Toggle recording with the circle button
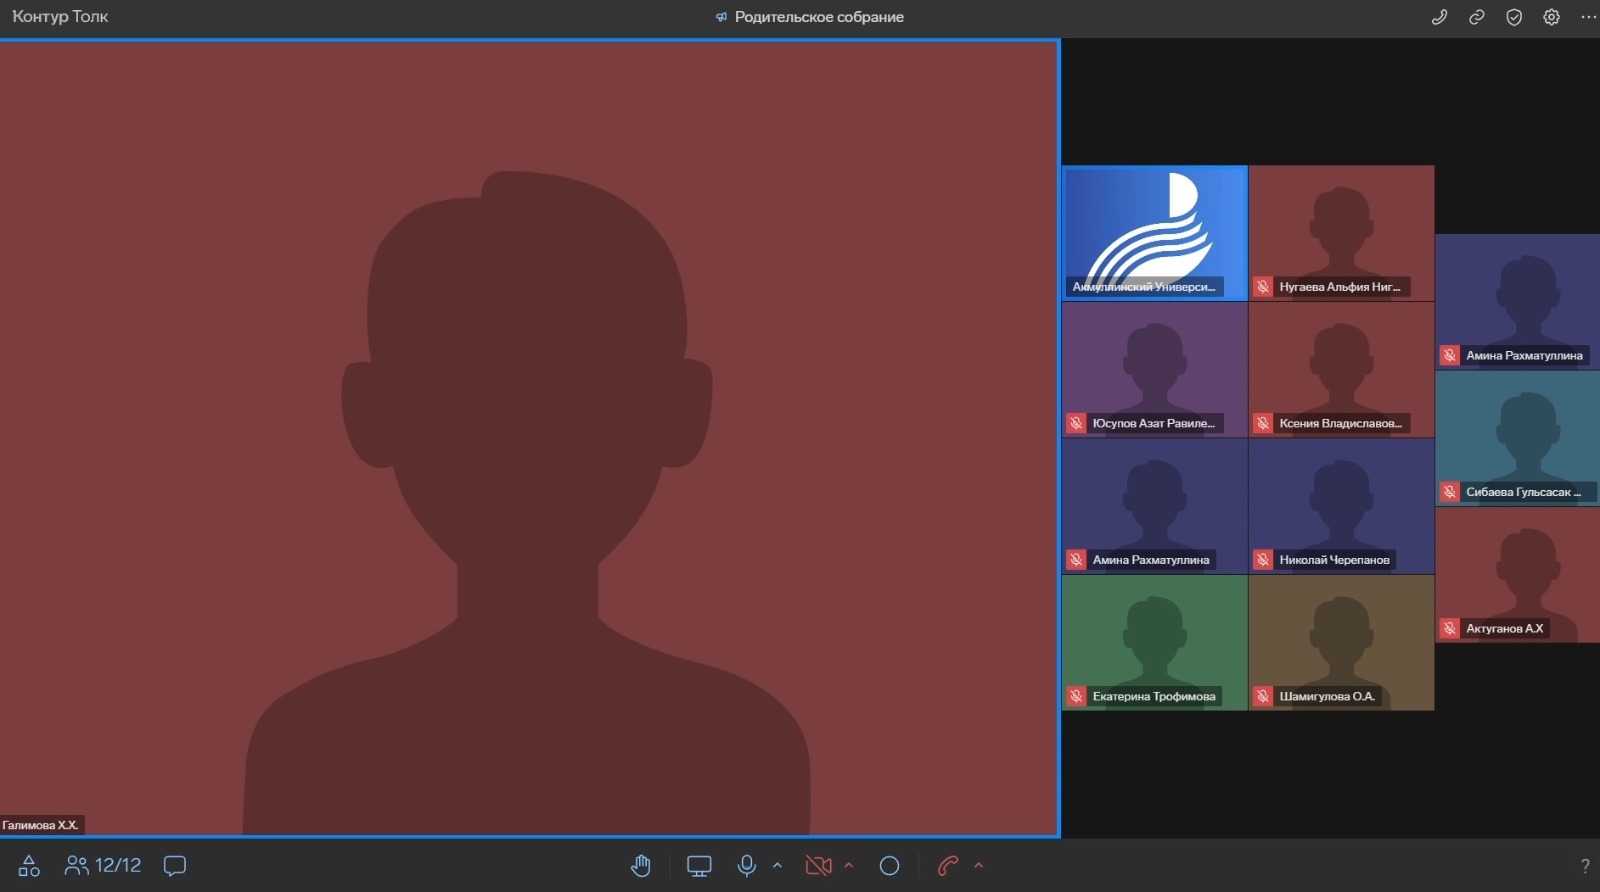 889,866
